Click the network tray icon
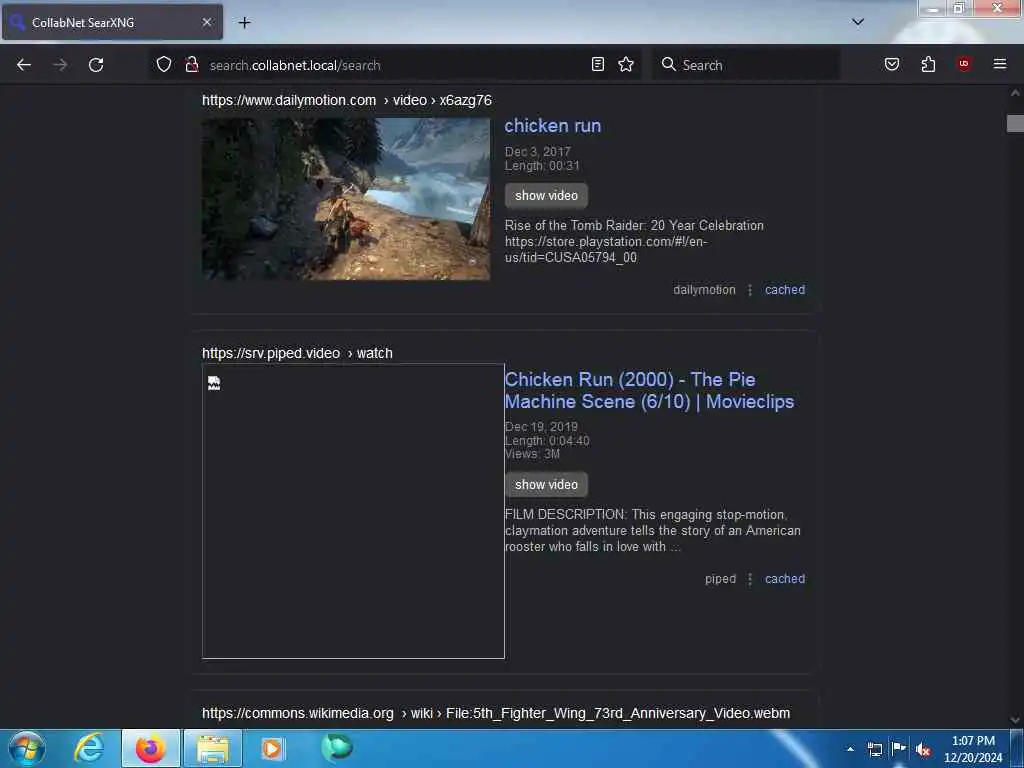Screen dimensions: 1024x768 875,749
